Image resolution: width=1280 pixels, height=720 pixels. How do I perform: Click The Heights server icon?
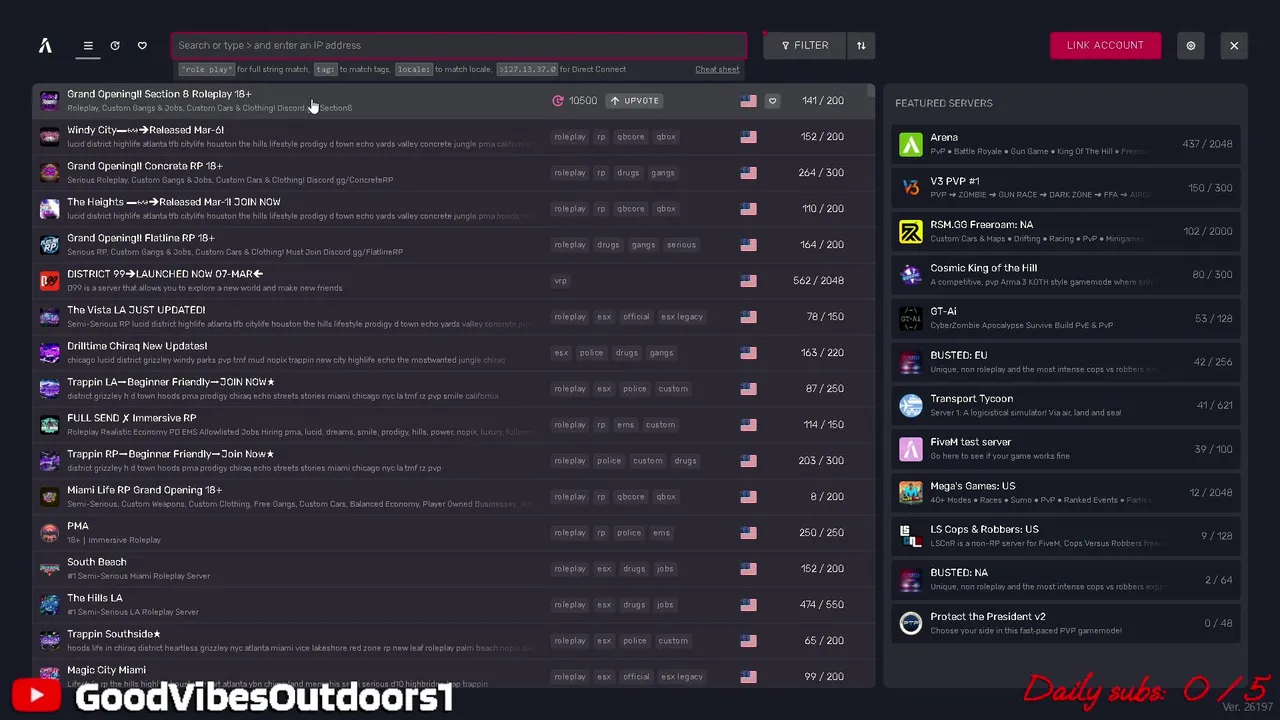[49, 208]
